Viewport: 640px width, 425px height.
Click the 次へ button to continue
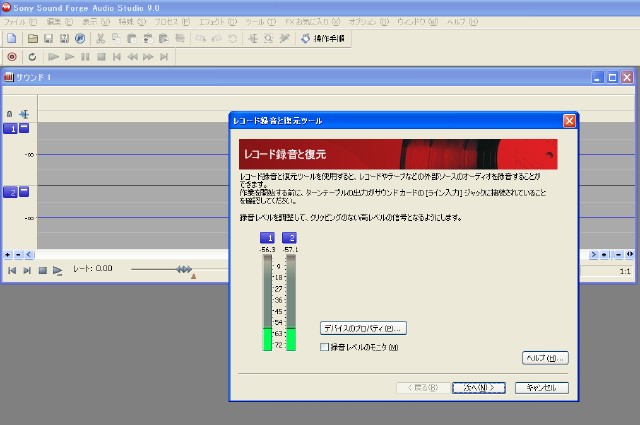coord(478,387)
